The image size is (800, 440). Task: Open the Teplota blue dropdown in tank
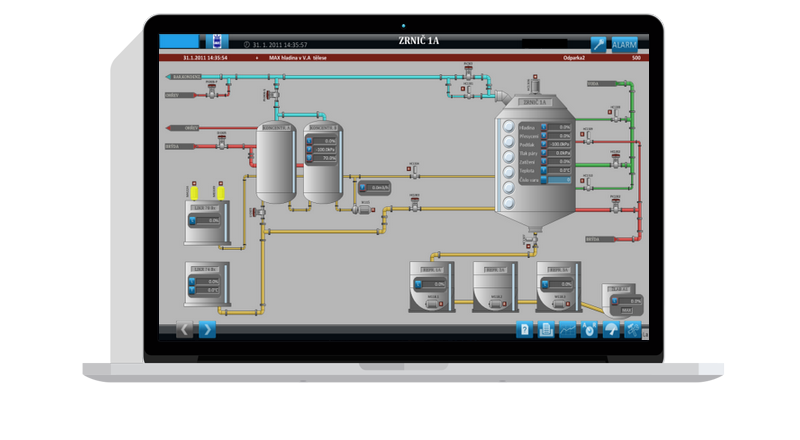(545, 171)
